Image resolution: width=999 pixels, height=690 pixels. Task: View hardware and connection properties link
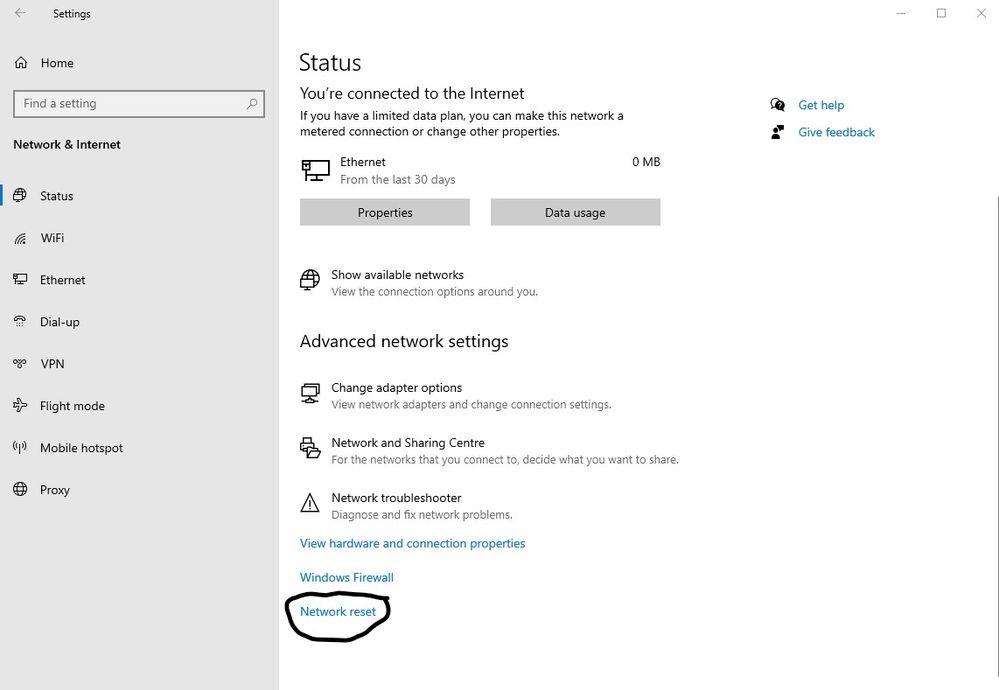point(412,543)
